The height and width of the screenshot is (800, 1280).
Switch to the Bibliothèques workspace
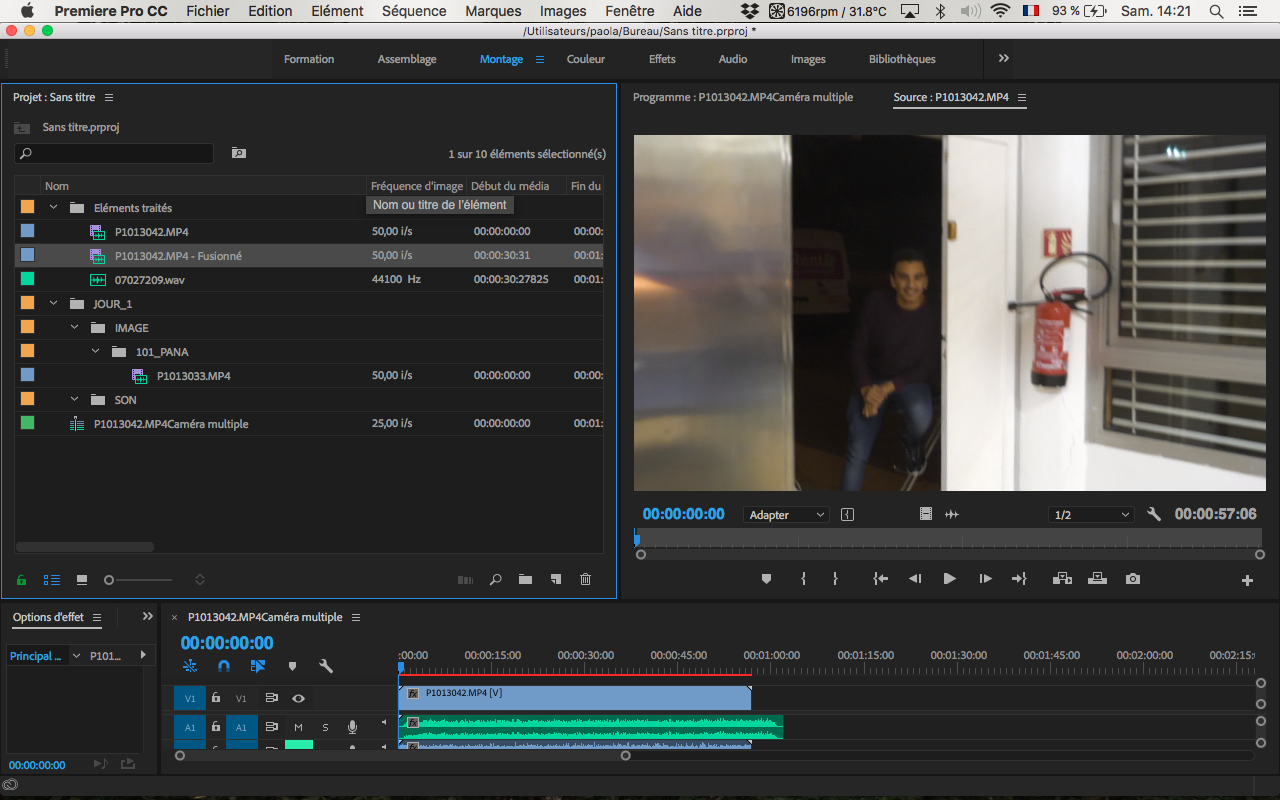[x=902, y=59]
